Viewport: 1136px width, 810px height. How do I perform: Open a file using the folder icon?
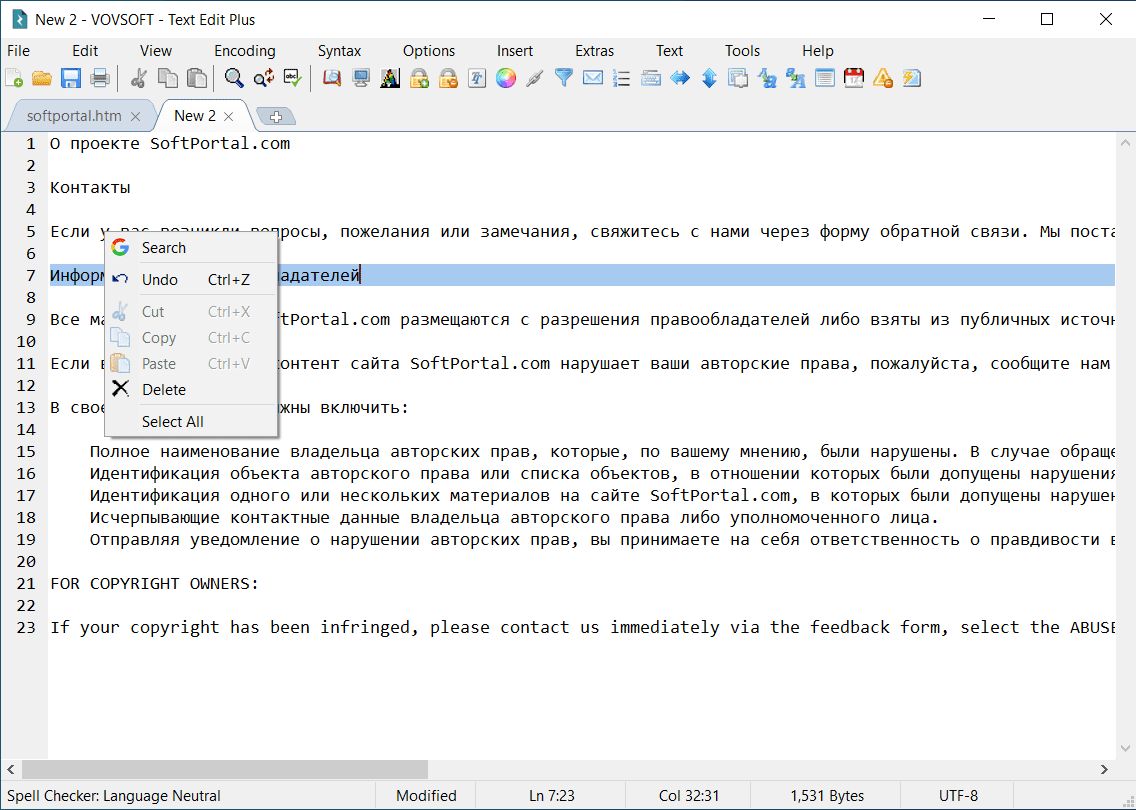tap(42, 78)
